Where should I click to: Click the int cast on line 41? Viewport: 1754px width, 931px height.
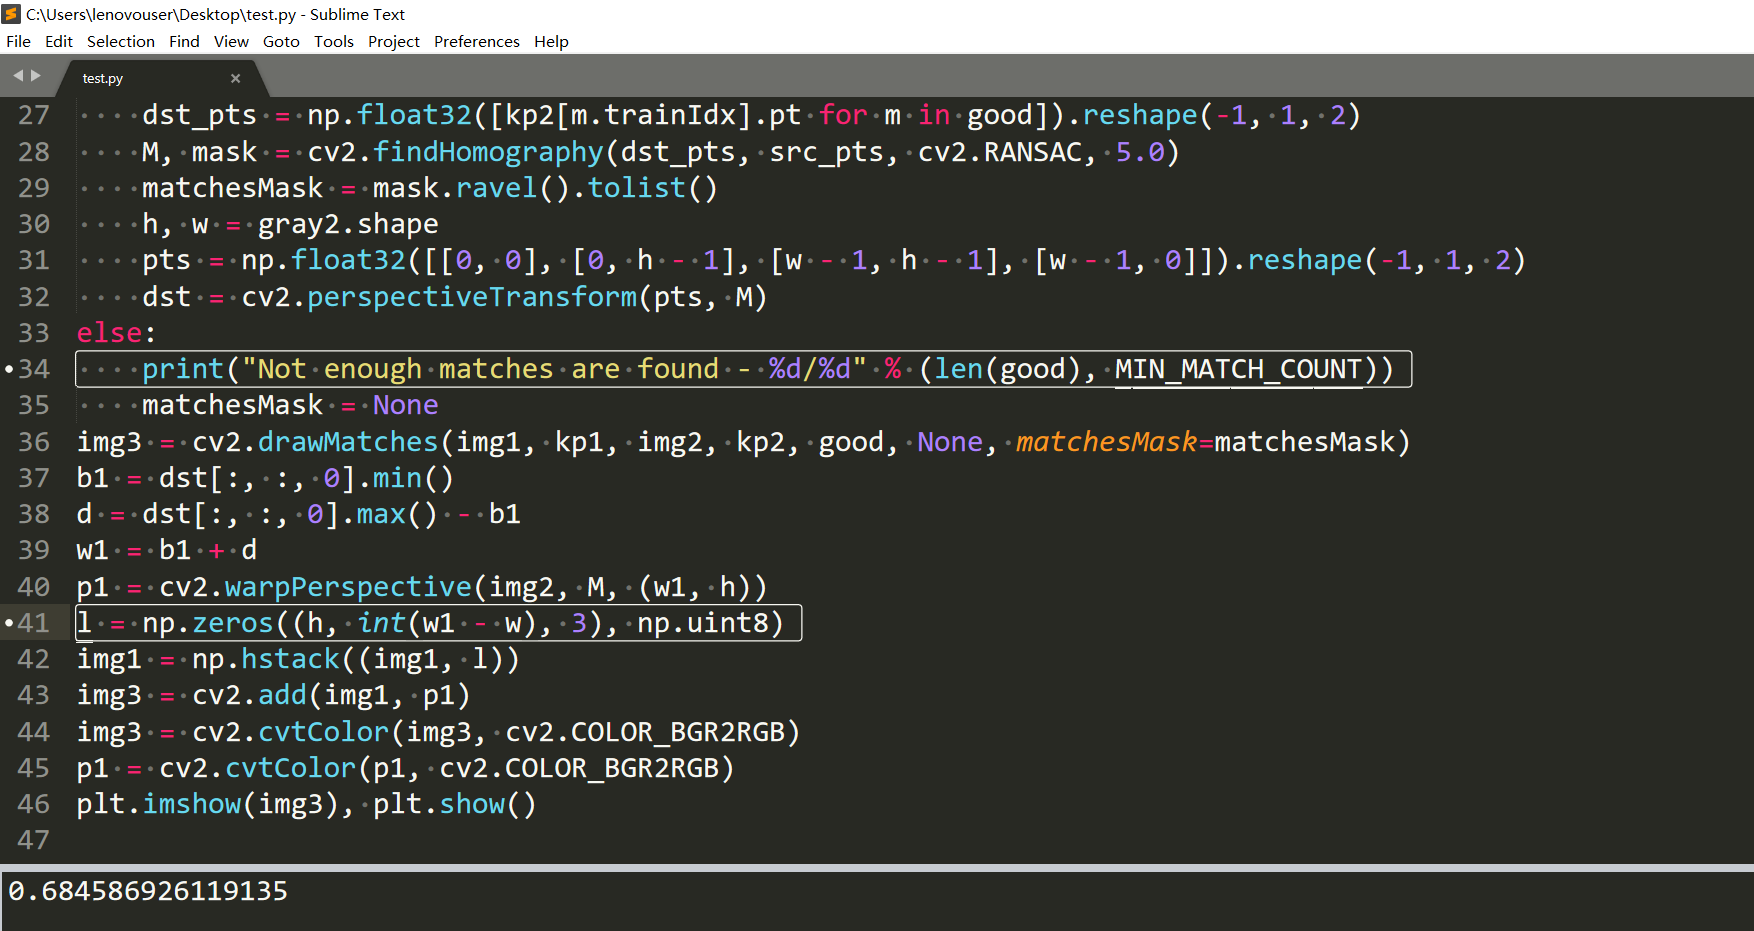(x=381, y=623)
